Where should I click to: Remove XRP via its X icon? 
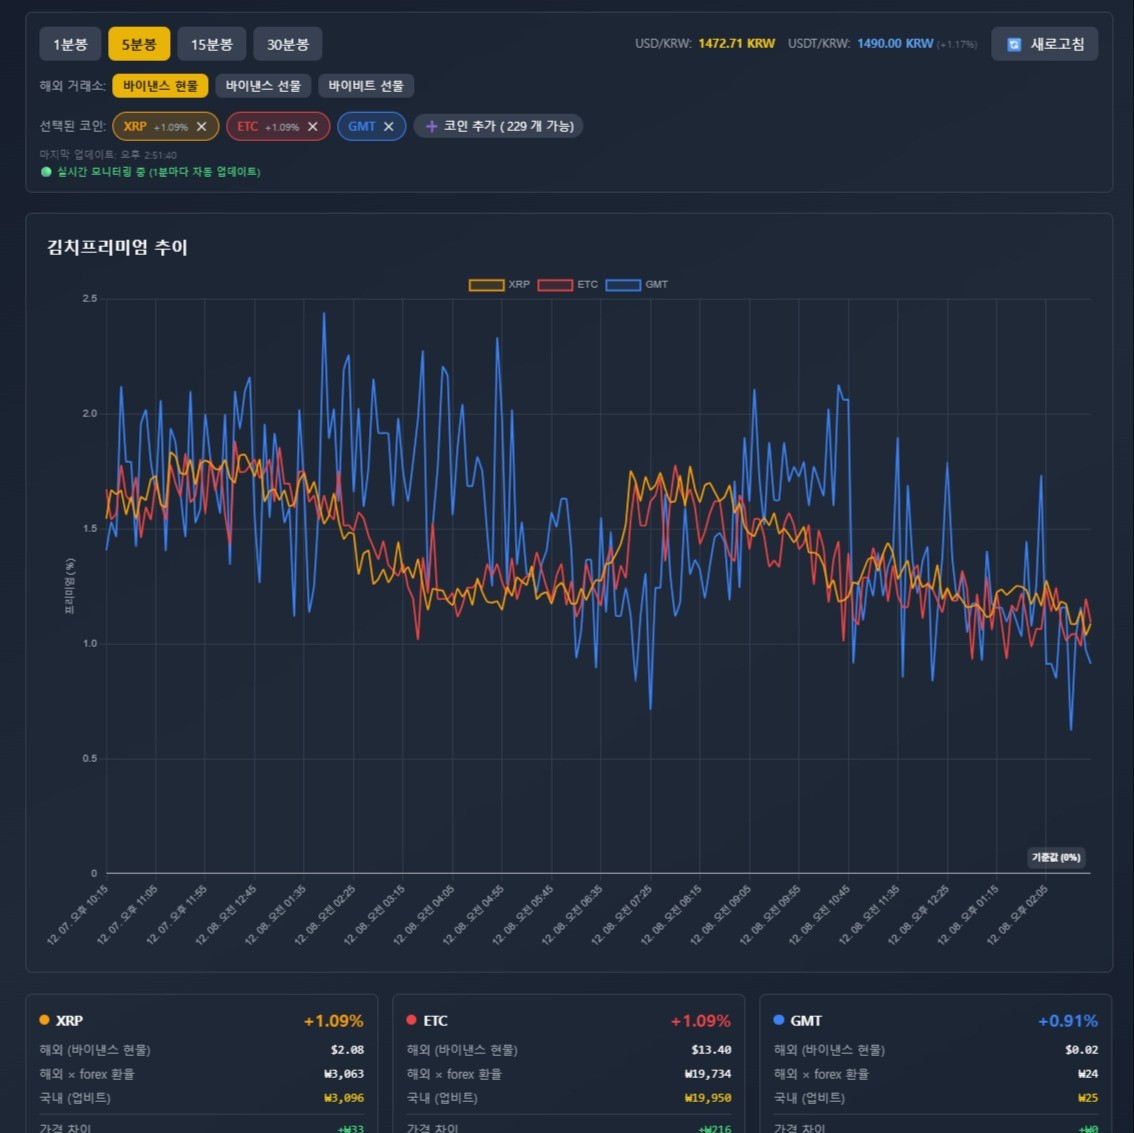(x=200, y=126)
